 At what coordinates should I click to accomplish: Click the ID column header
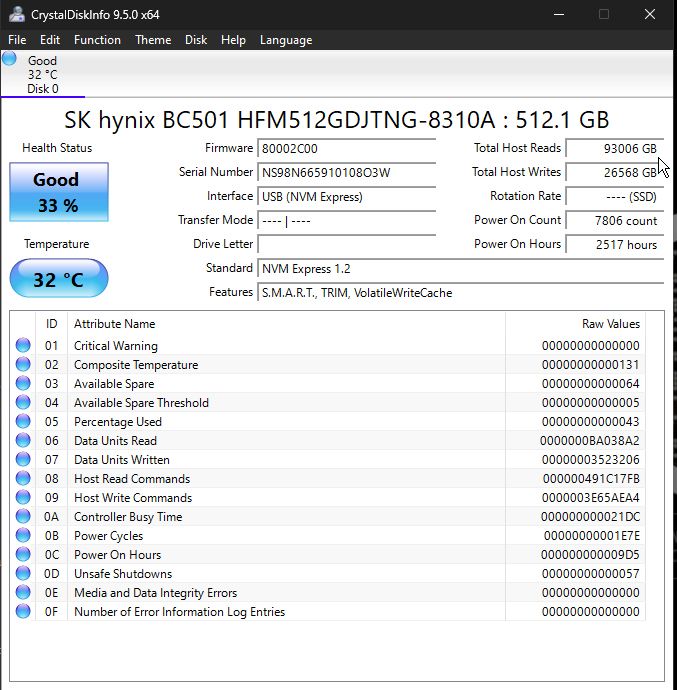(52, 324)
